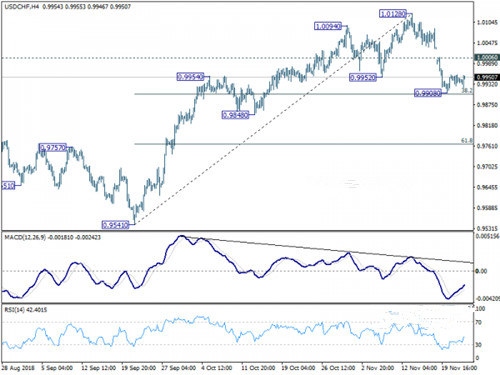Click the 1.01280 peak price label
500x375 pixels.
click(393, 14)
